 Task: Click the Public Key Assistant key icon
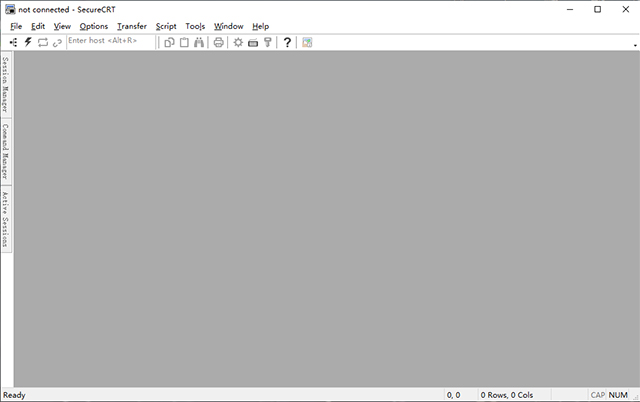pos(268,42)
